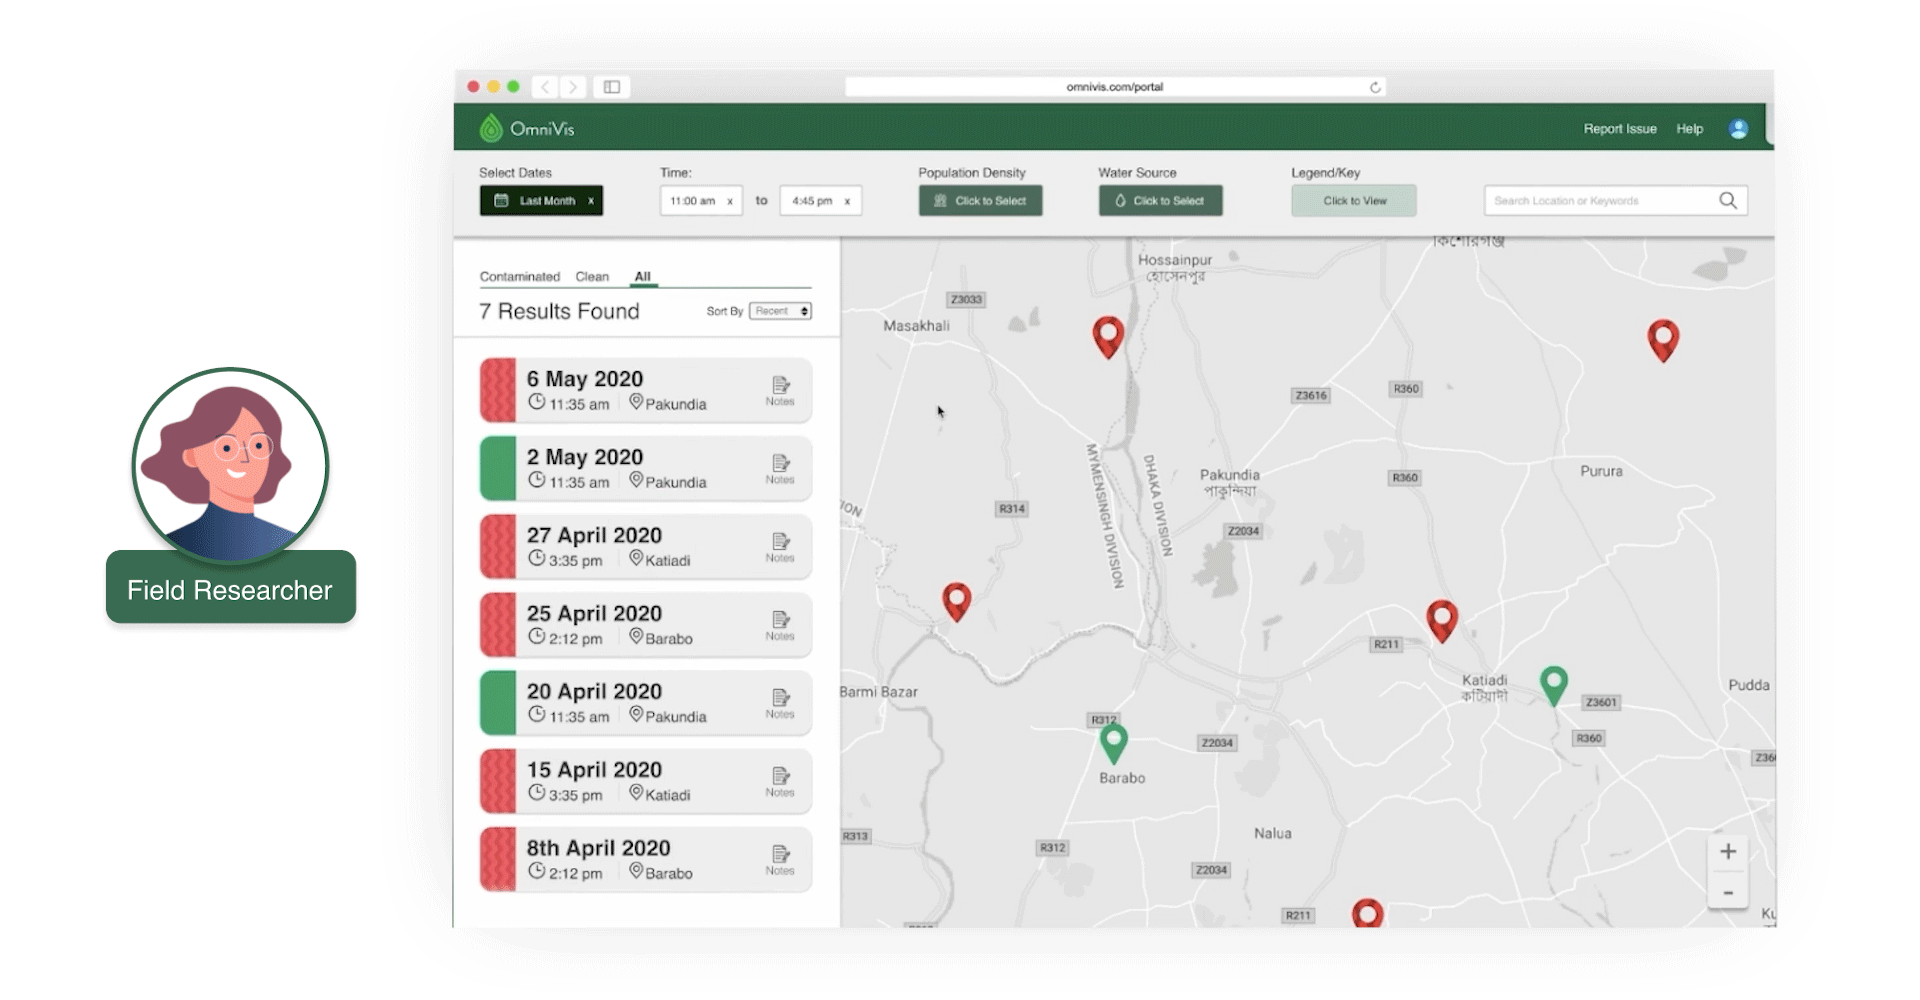
Task: Select the red pin above Barmi Bazar
Action: (x=957, y=601)
